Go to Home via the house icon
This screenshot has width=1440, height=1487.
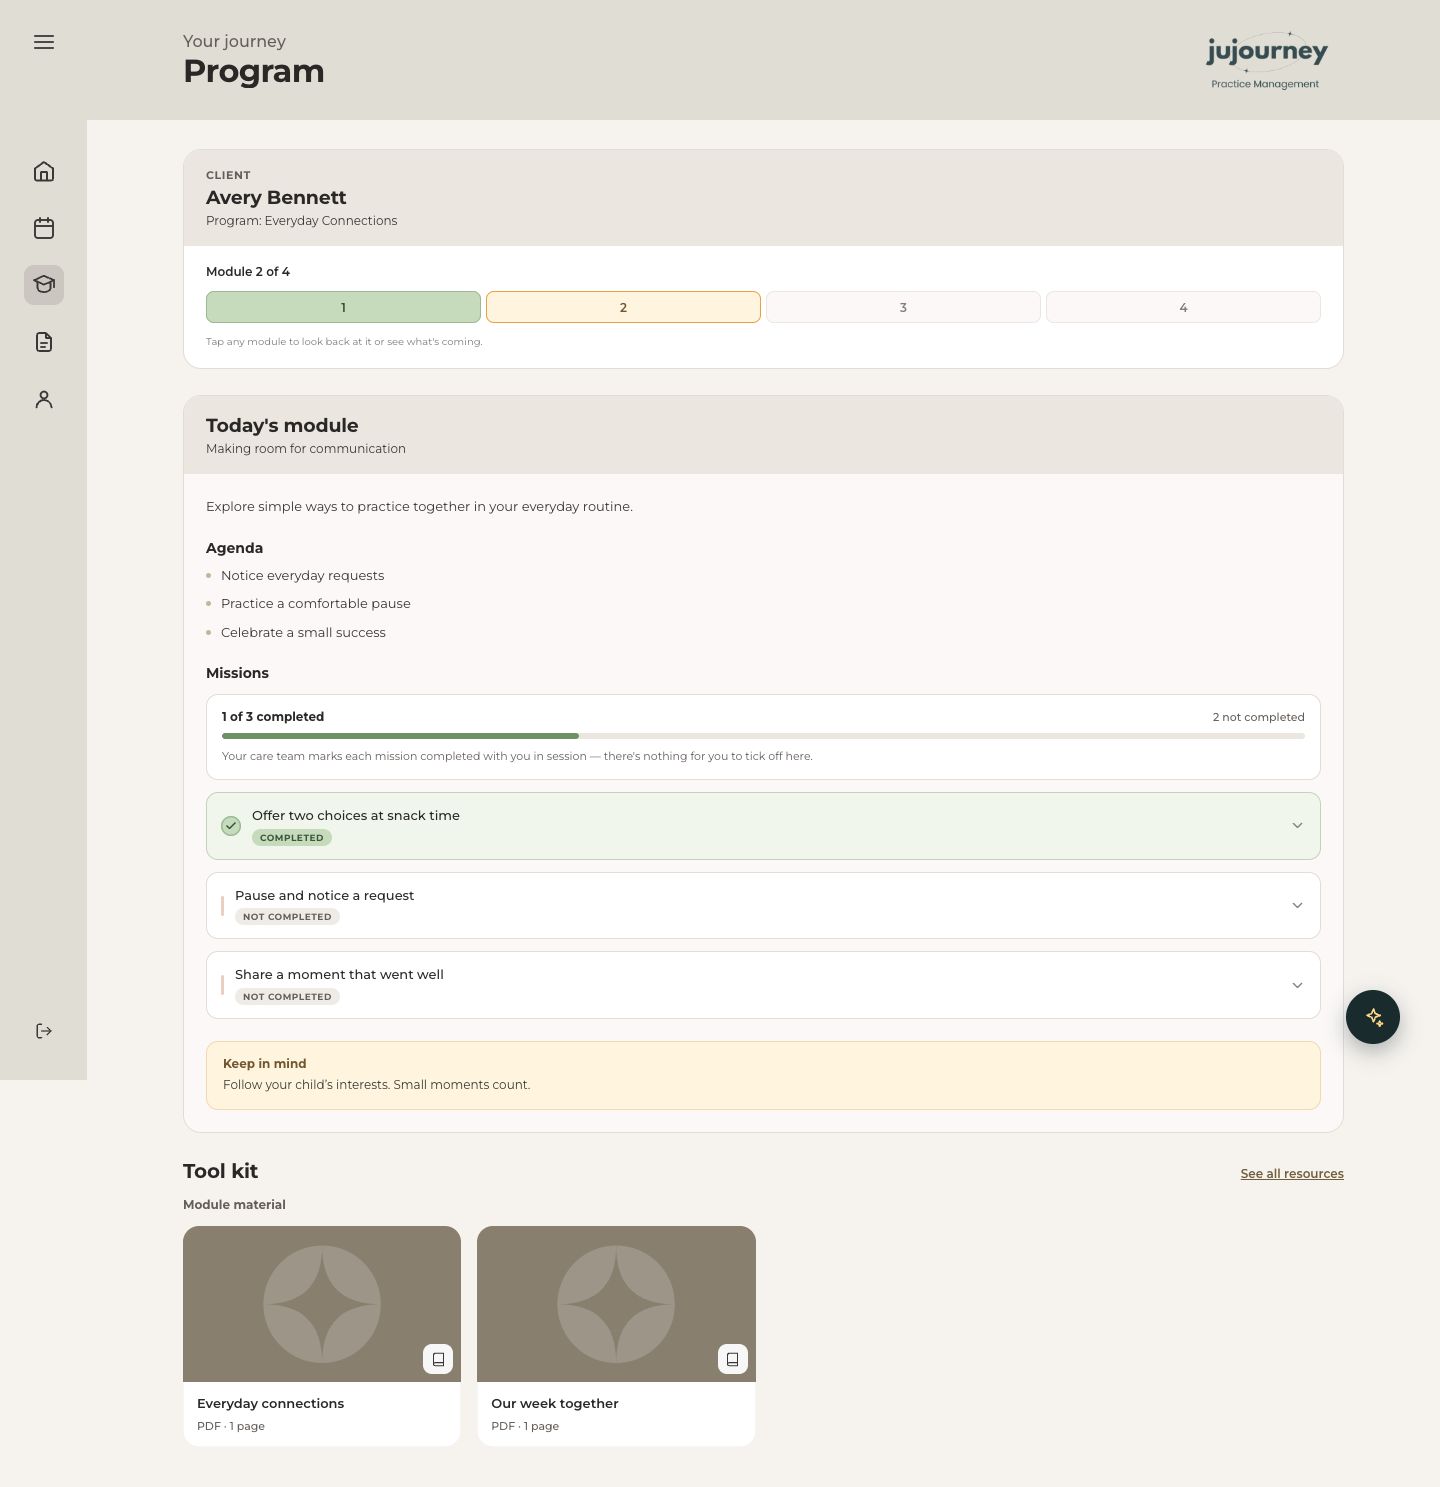pyautogui.click(x=44, y=172)
